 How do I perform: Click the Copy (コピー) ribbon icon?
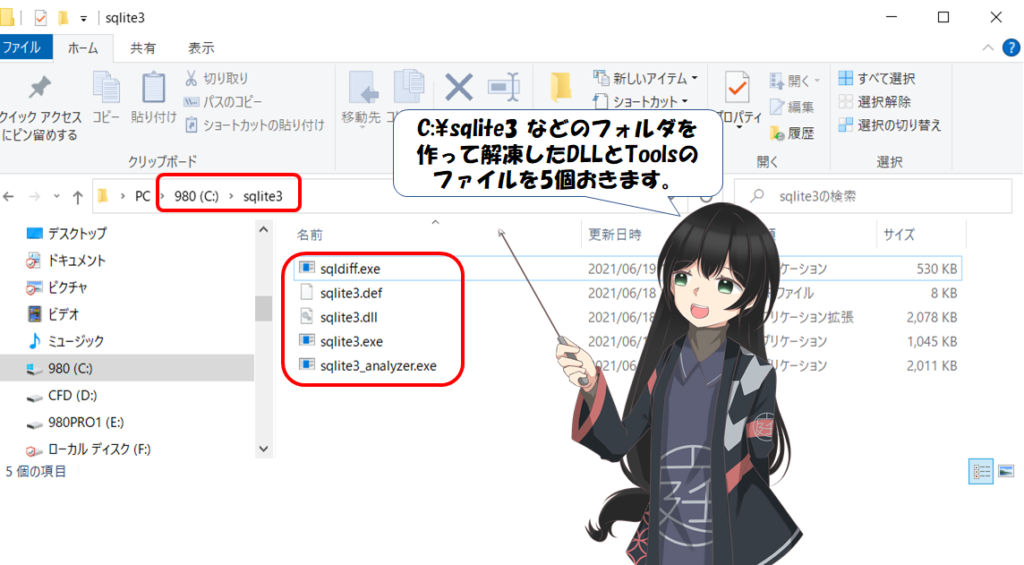(106, 97)
